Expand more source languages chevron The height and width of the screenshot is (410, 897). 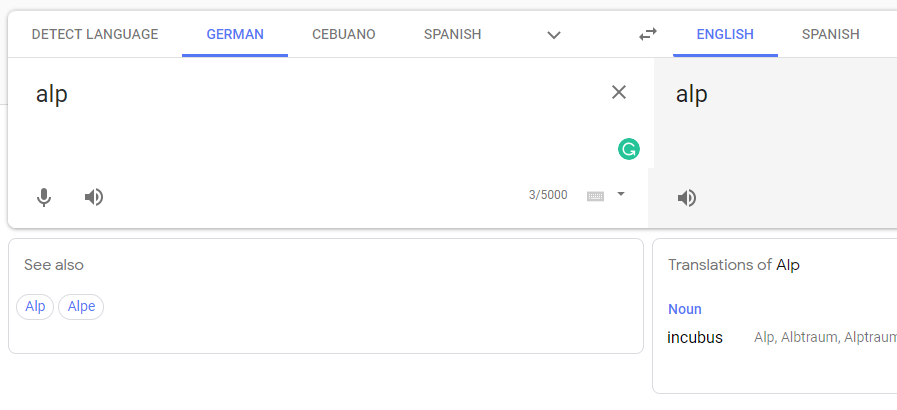tap(553, 35)
